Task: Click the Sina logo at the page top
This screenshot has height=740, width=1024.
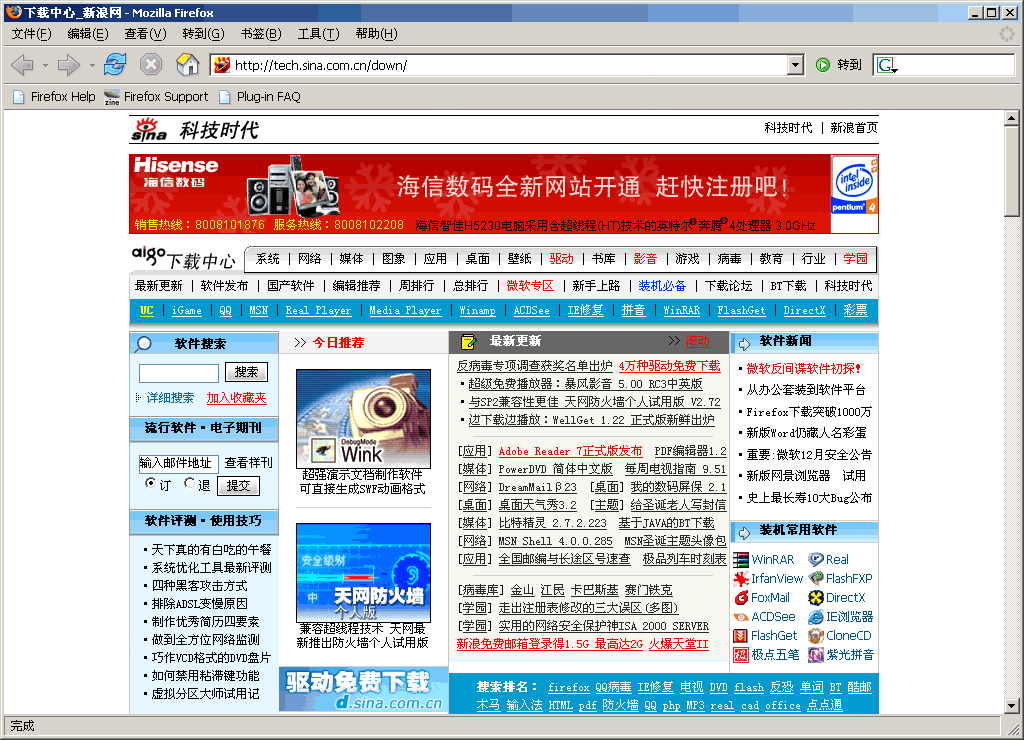Action: [x=150, y=129]
